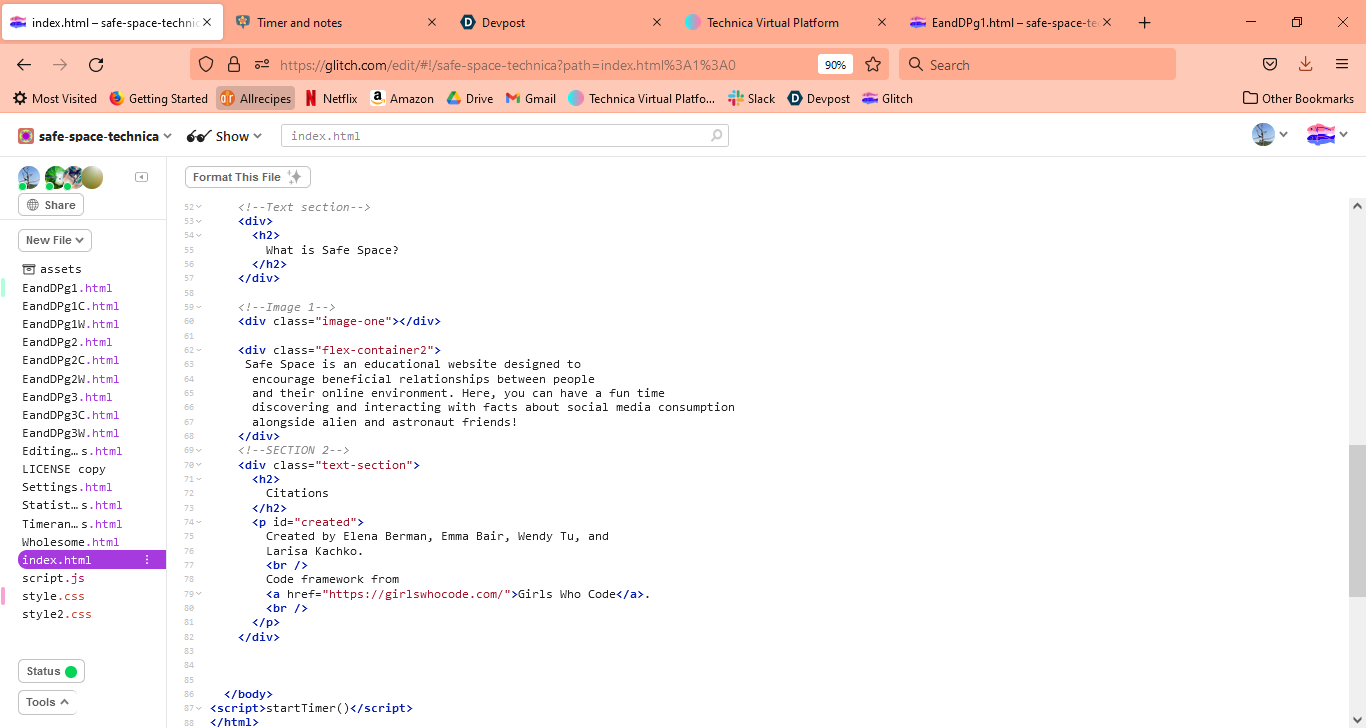The height and width of the screenshot is (728, 1366).
Task: Close the Technica Virtual Platform tab
Action: coord(882,22)
